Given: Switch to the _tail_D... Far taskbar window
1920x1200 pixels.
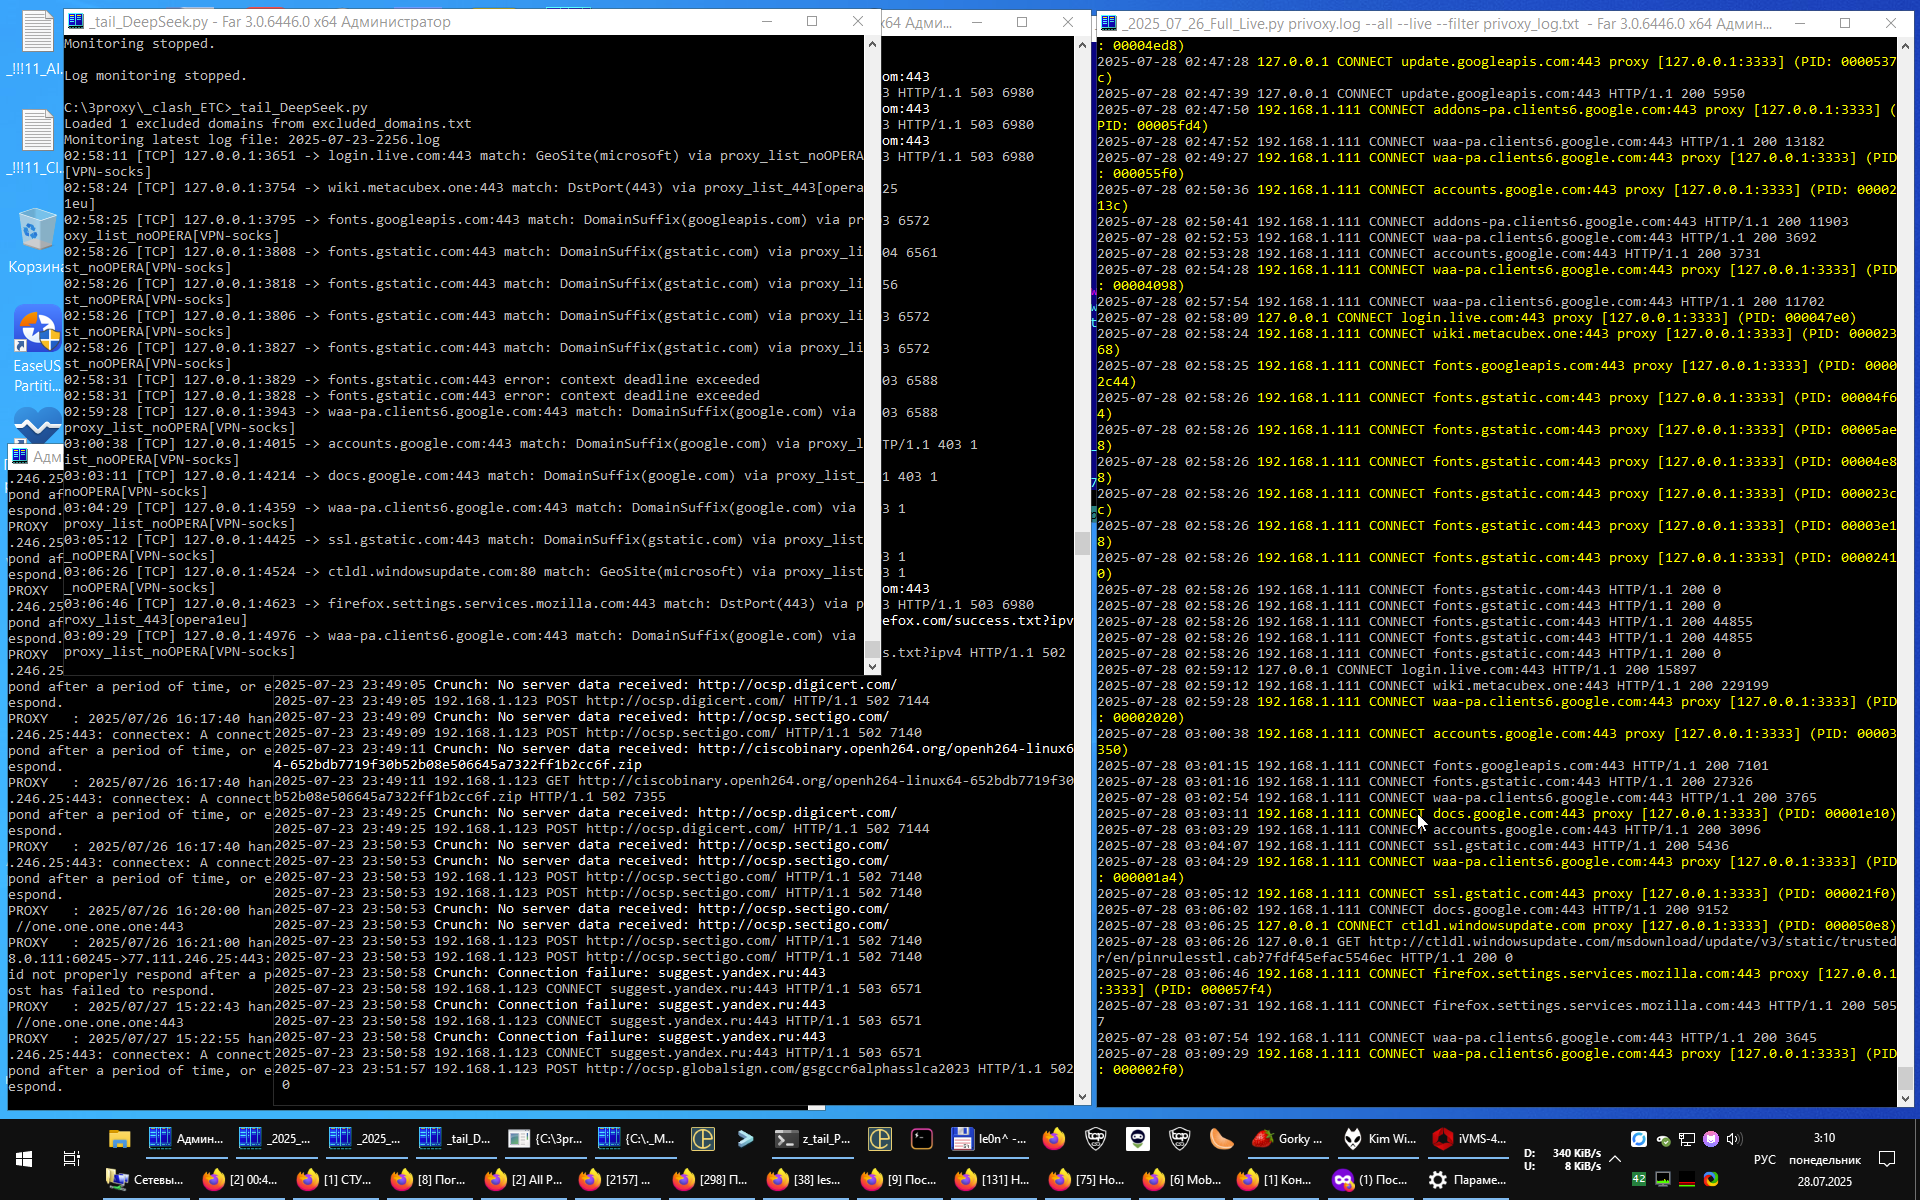Looking at the screenshot, I should pos(457,1138).
